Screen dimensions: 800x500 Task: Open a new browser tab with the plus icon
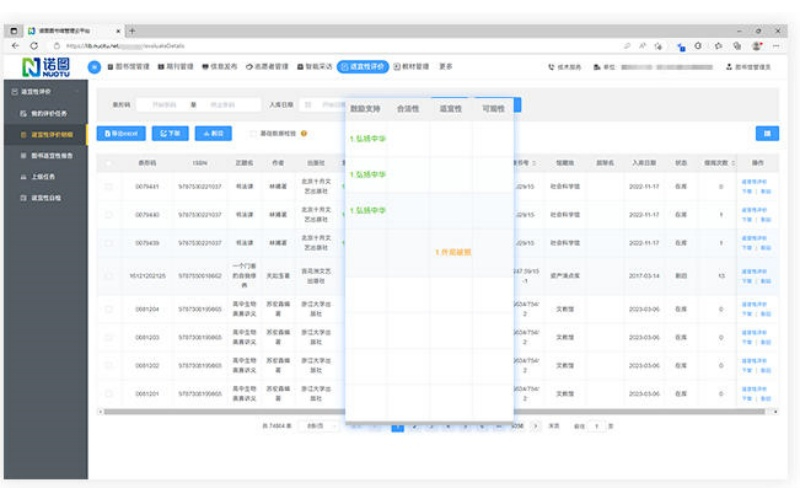[x=132, y=31]
